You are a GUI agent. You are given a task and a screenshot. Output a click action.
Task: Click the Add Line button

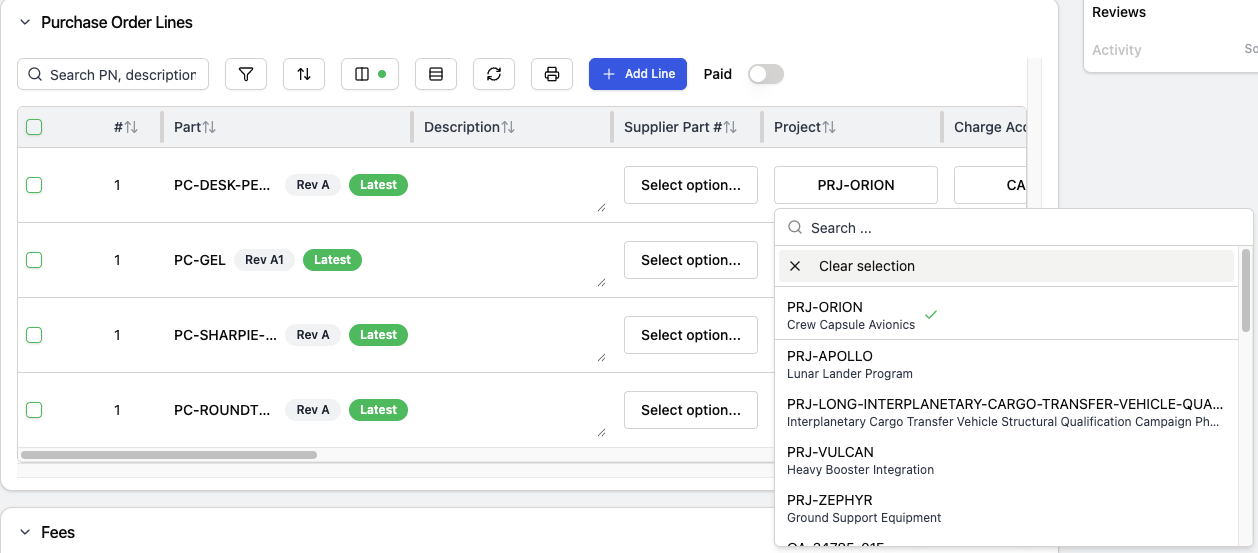[x=638, y=74]
